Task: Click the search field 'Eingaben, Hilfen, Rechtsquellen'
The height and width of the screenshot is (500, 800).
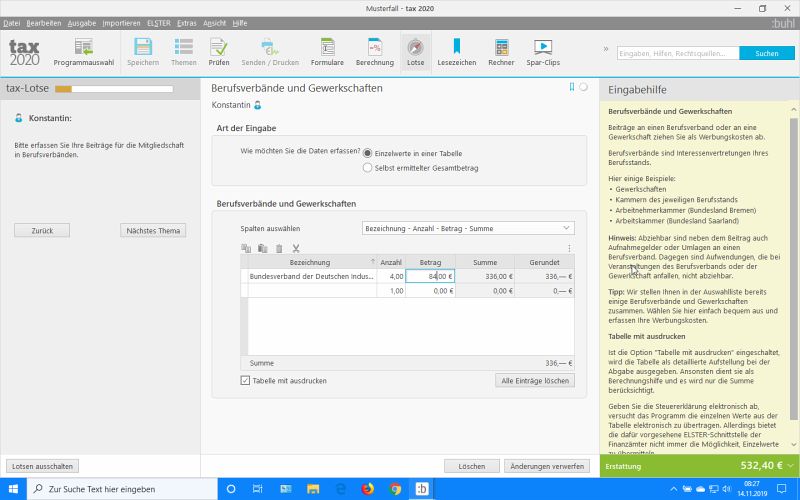Action: pyautogui.click(x=677, y=53)
